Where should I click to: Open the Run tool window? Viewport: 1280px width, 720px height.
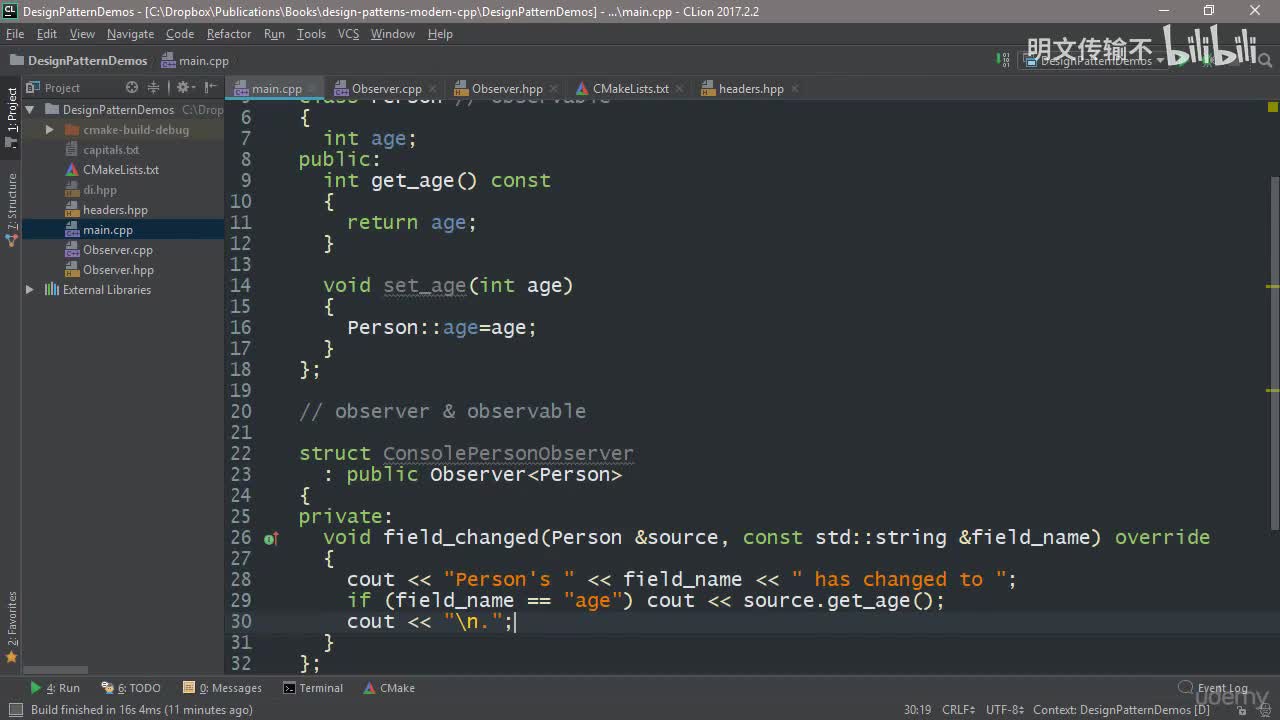55,688
